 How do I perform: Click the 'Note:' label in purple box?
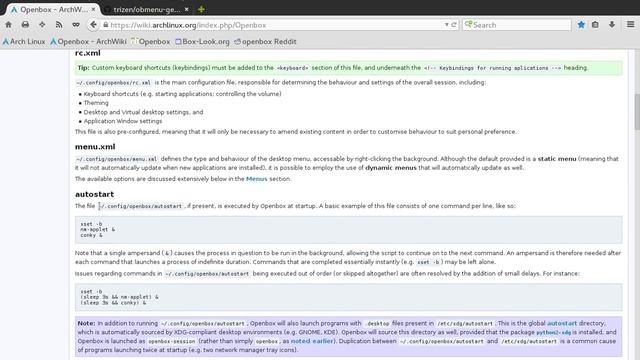pos(86,323)
